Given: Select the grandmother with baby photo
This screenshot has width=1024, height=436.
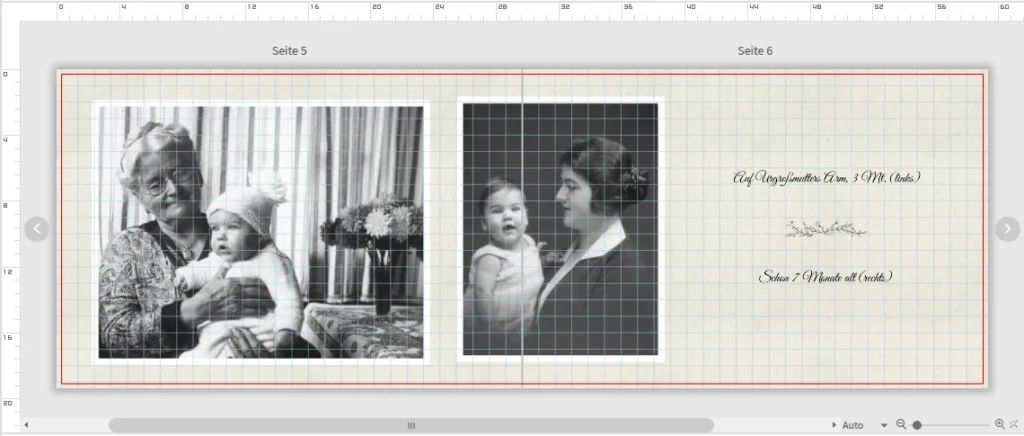Looking at the screenshot, I should pos(260,232).
